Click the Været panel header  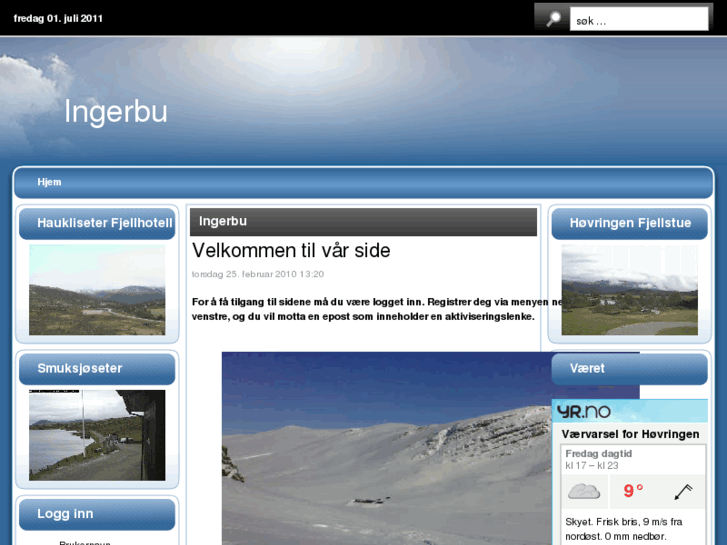630,369
